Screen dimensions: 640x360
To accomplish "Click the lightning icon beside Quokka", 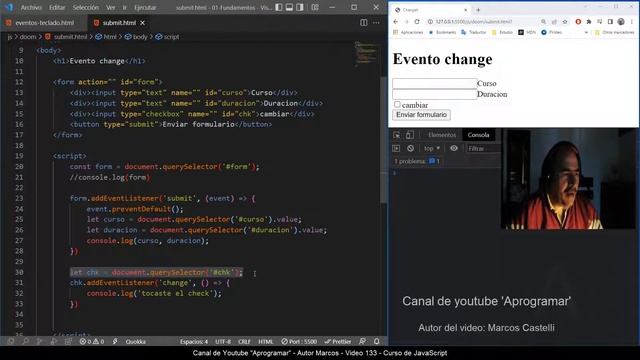I will (115, 341).
